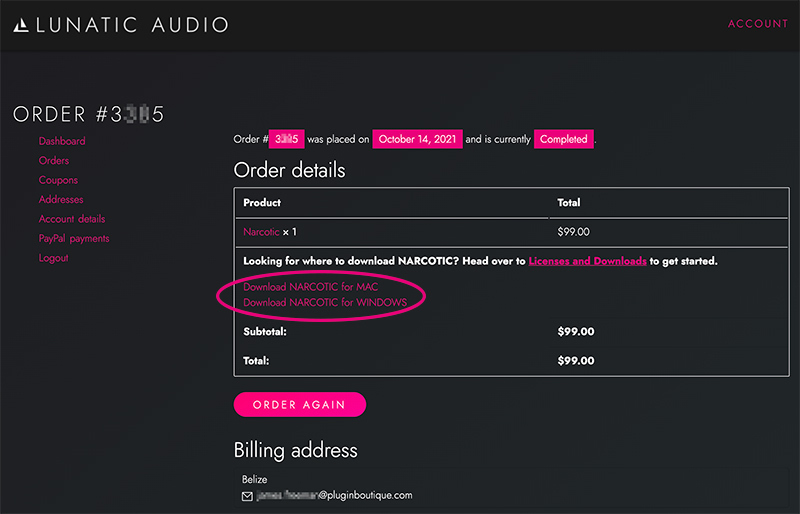Click the Lunatic Audio triangle logo icon
Viewport: 800px width, 514px height.
21,25
